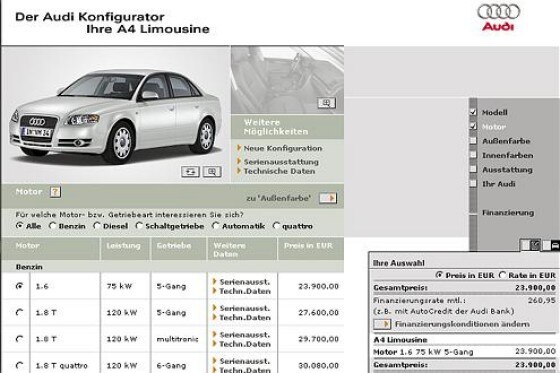Click the multitronic gearbox cell
This screenshot has height=373, width=560.
coord(177,339)
